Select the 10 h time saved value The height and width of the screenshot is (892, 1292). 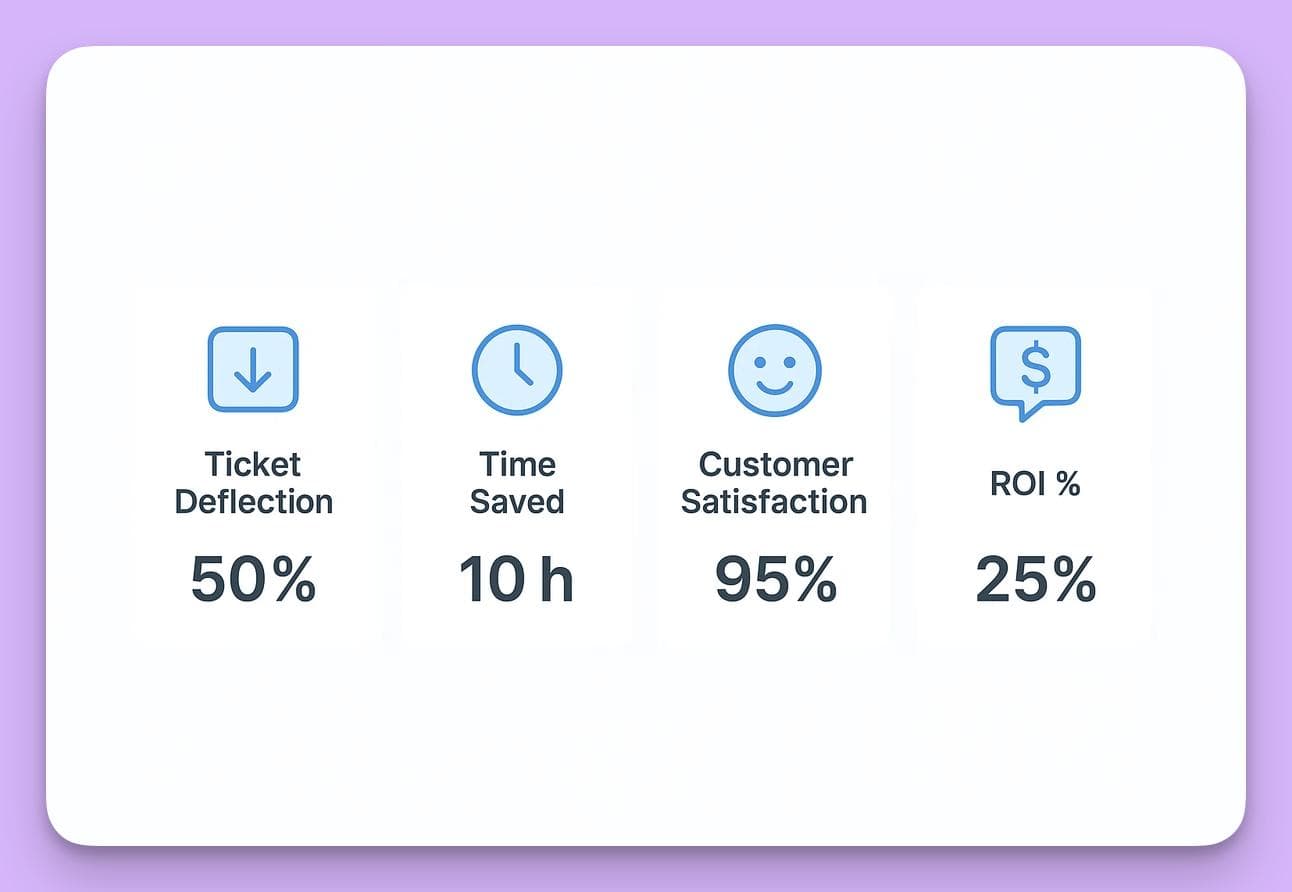(x=516, y=579)
